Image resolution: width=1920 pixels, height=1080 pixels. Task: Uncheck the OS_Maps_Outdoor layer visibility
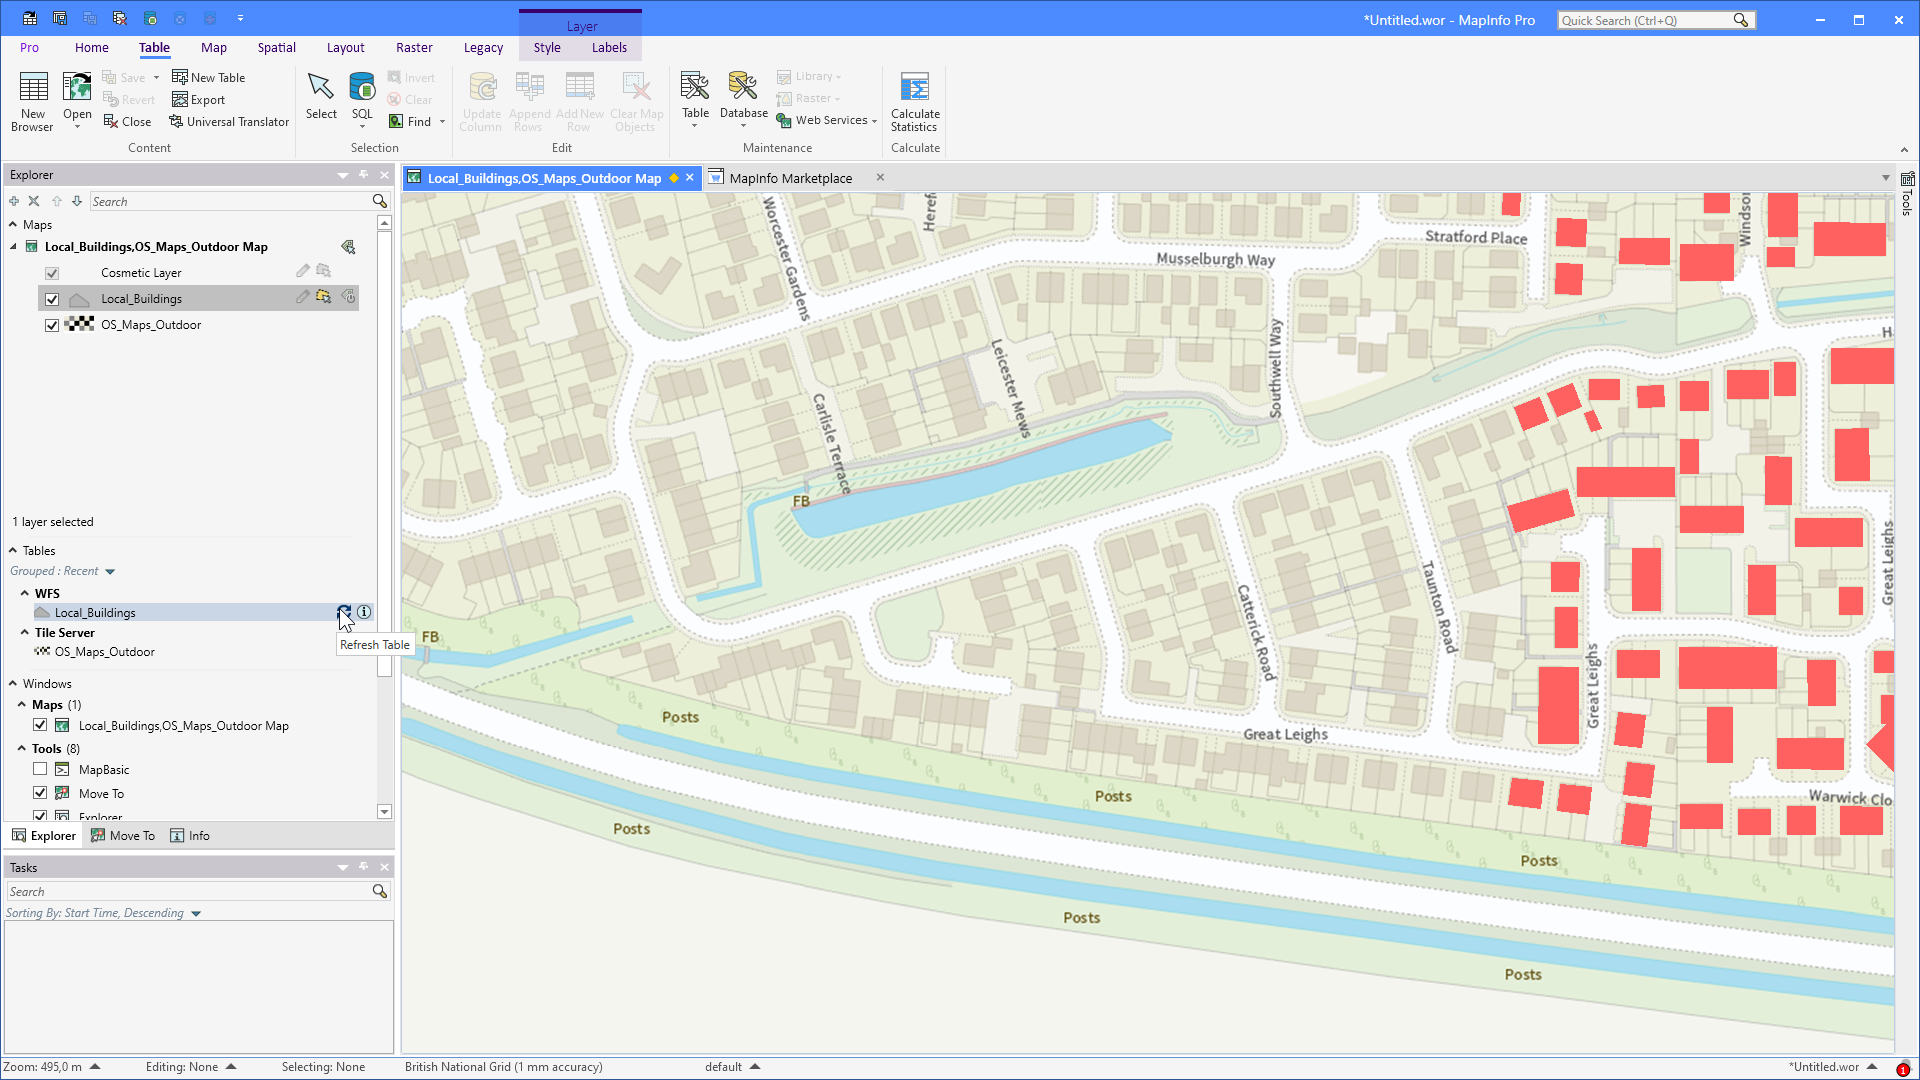[x=51, y=324]
